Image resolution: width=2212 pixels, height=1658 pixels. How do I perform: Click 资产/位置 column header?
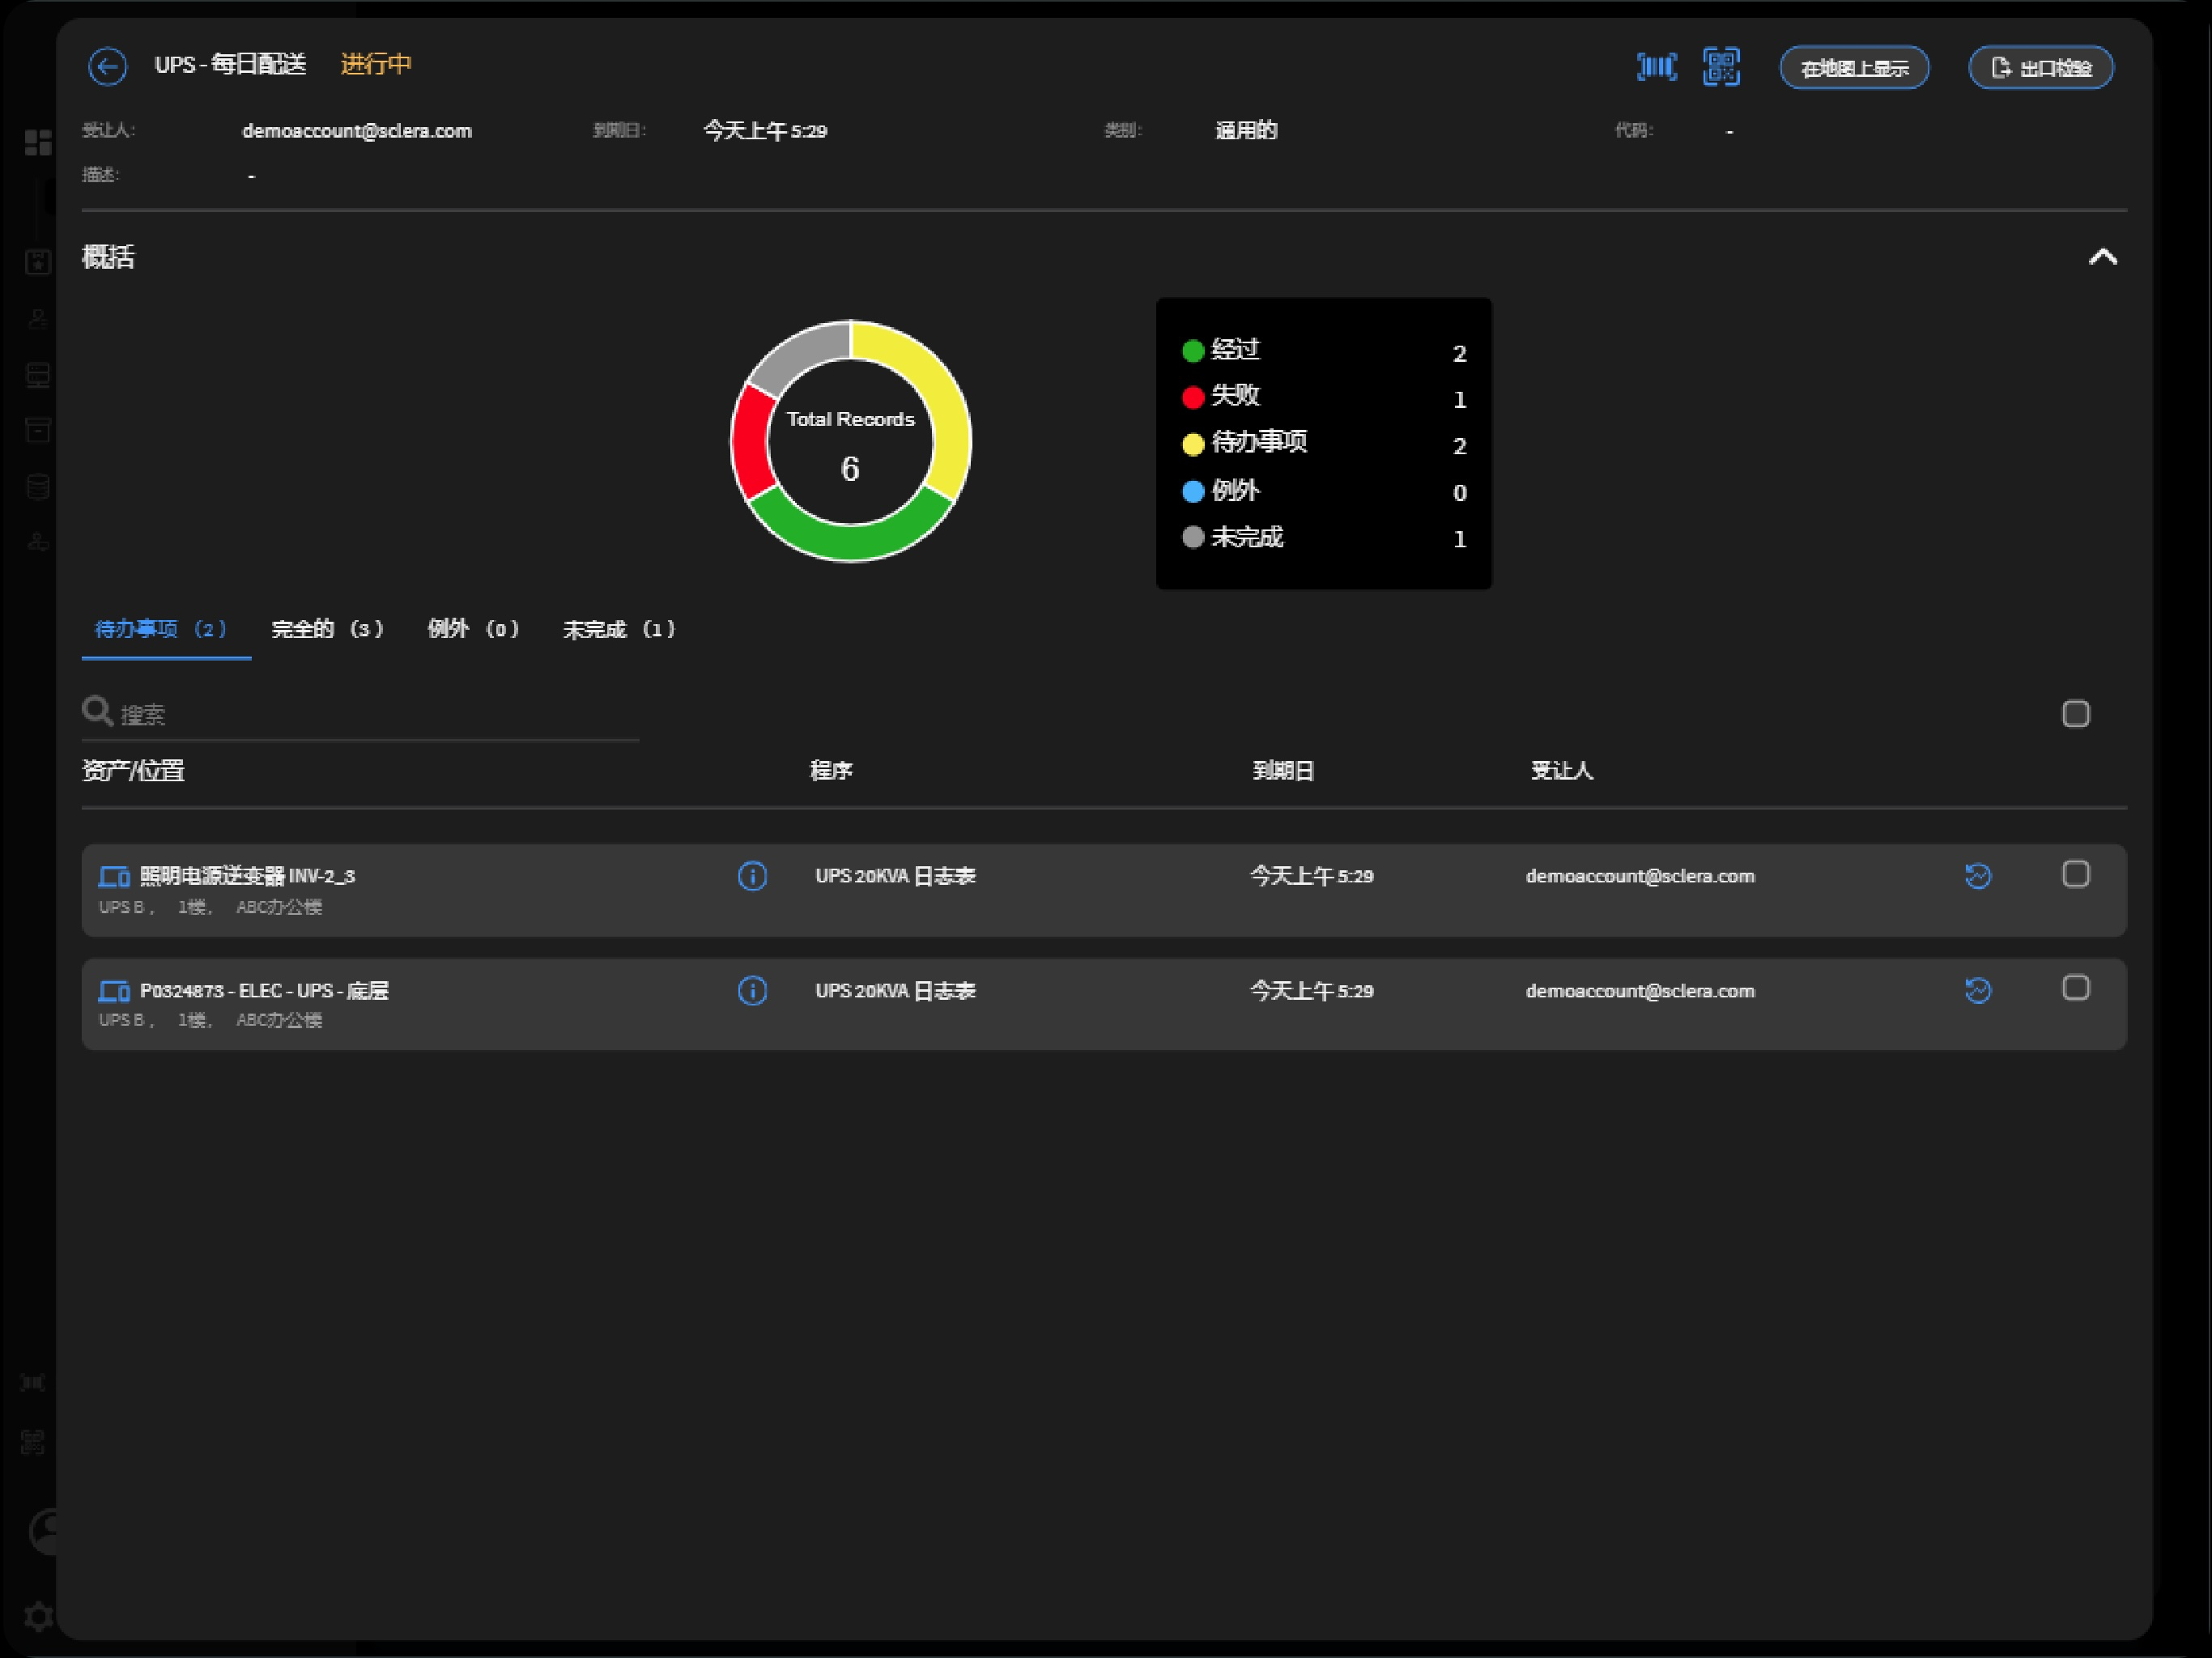tap(133, 771)
